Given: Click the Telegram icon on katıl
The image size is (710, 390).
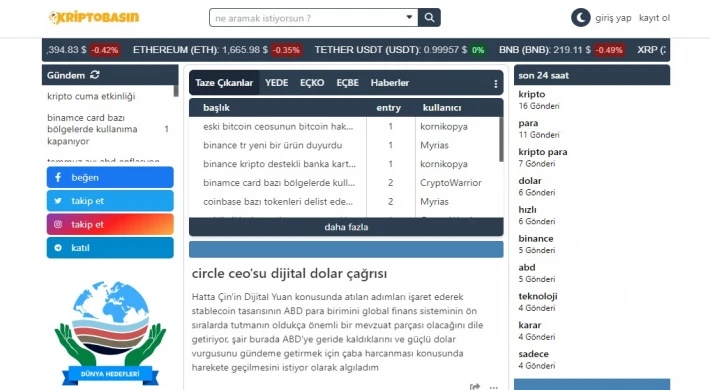Looking at the screenshot, I should [58, 248].
